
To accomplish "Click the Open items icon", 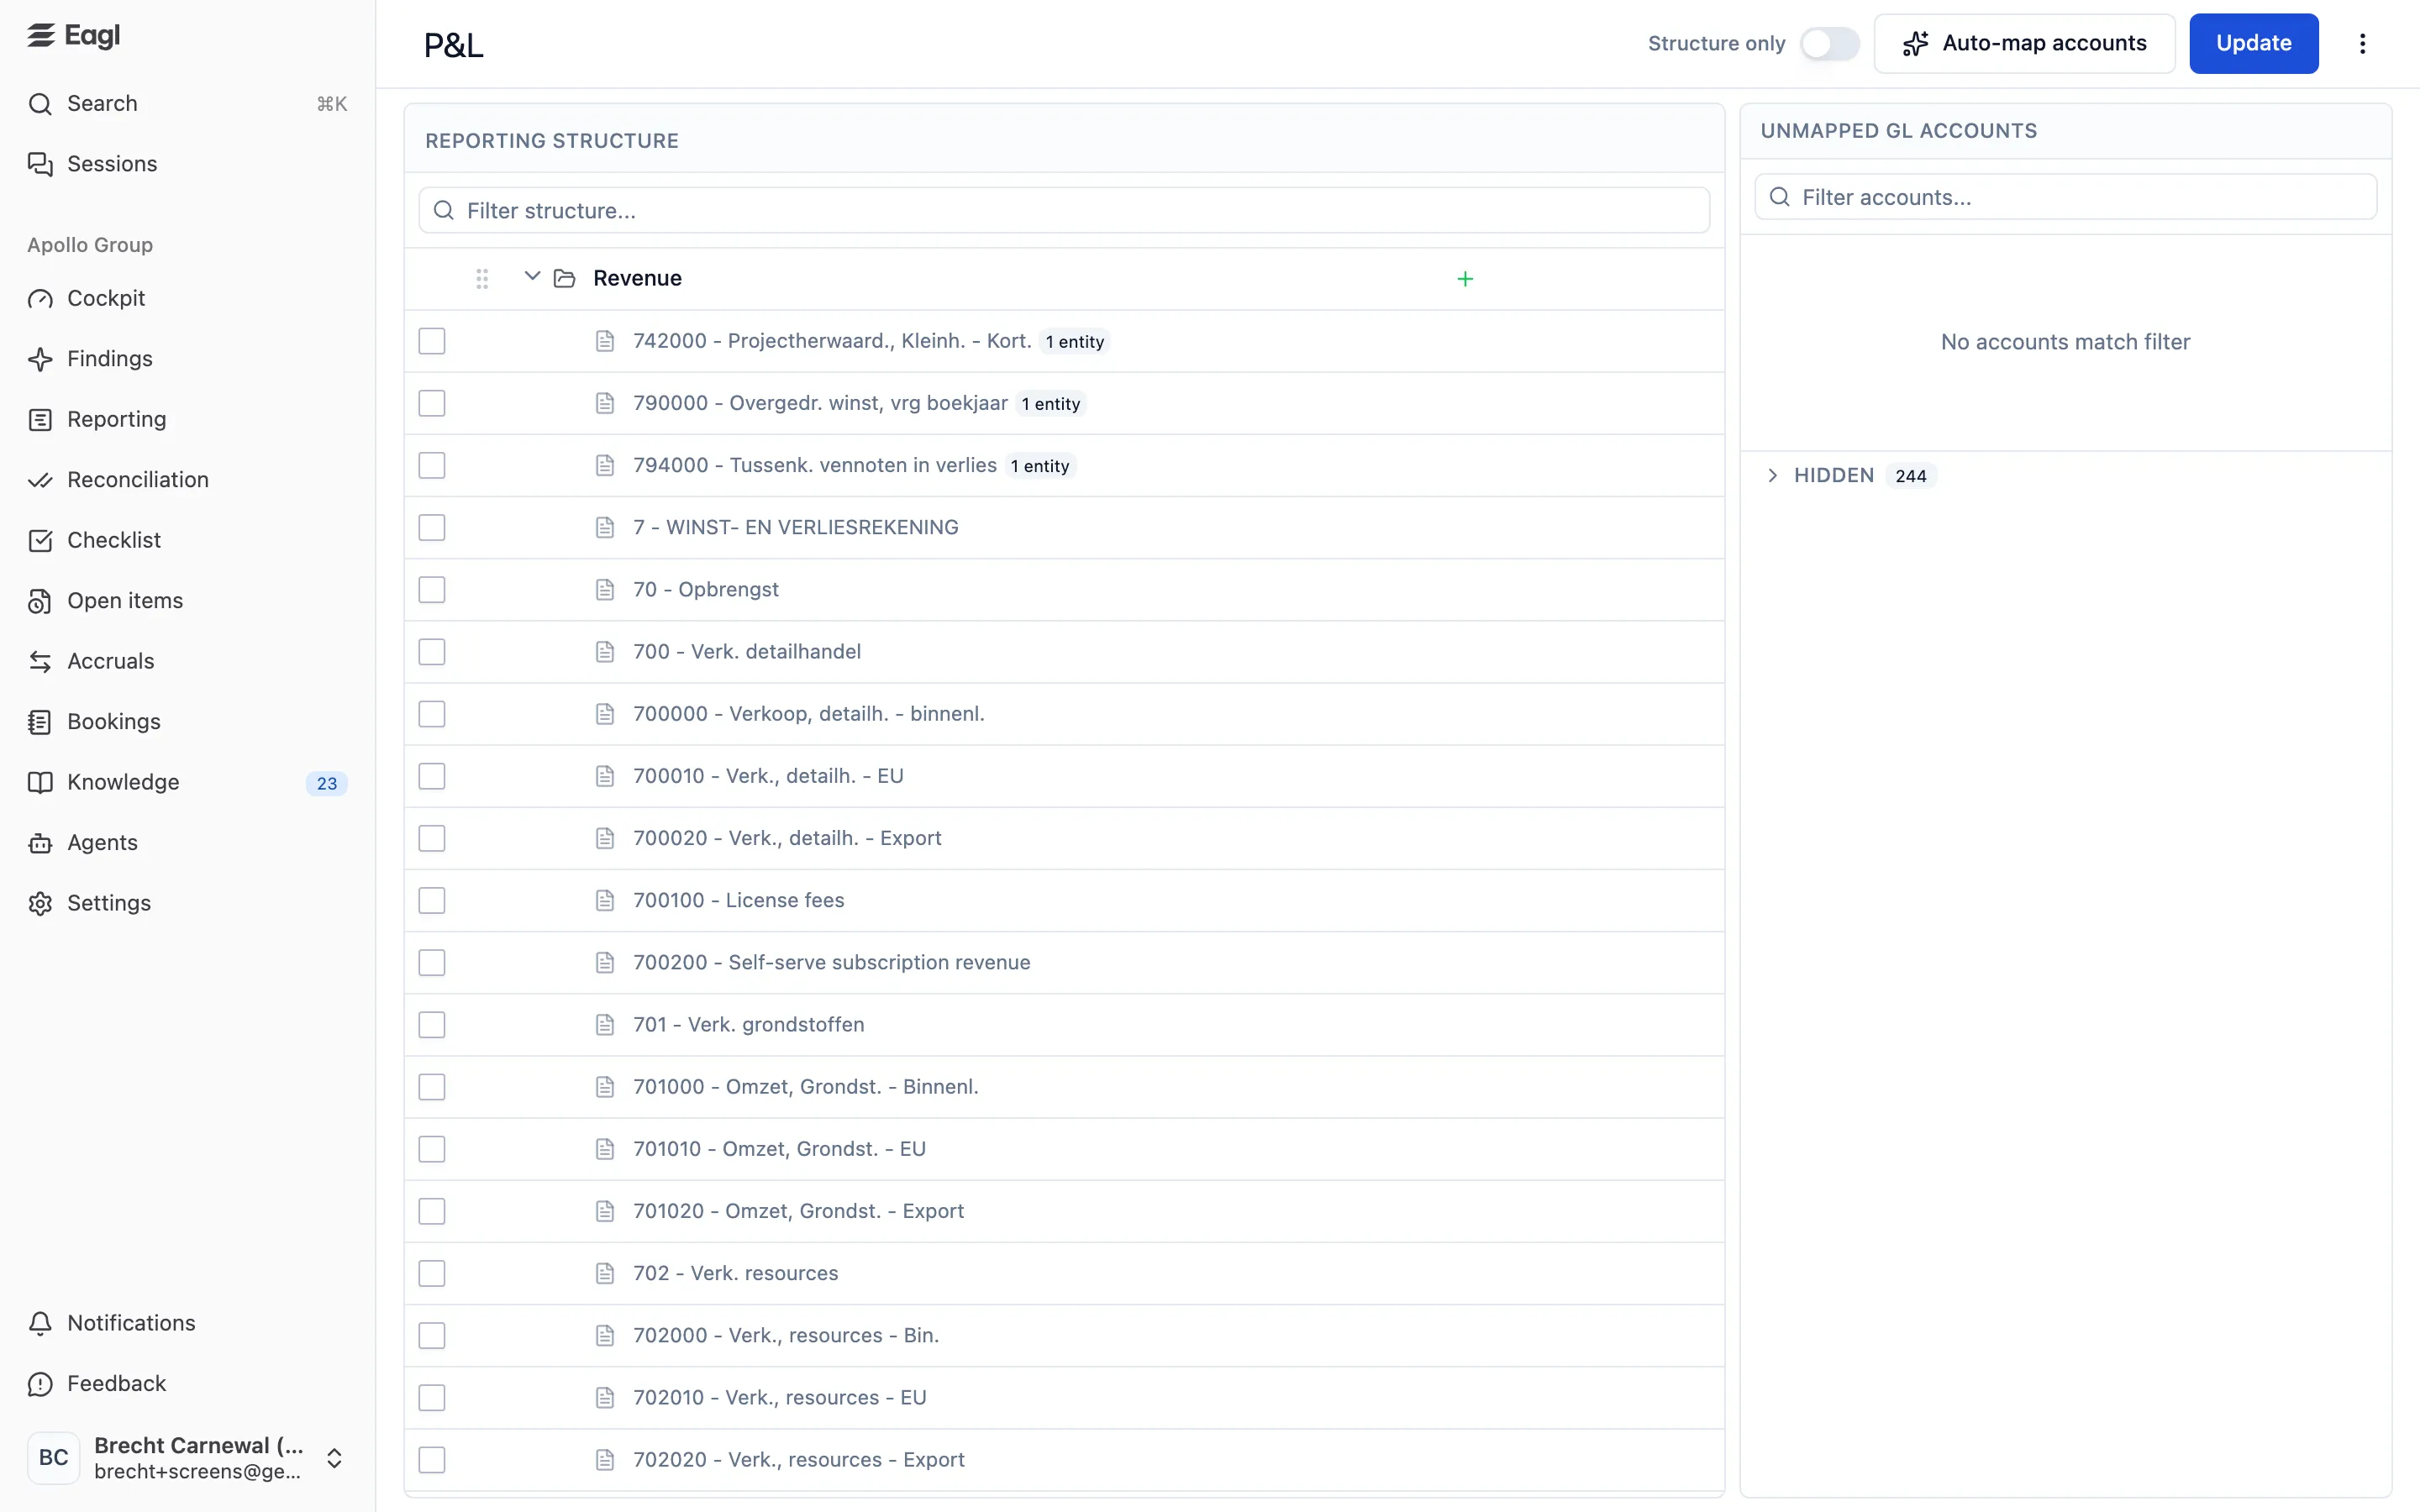I will (40, 601).
